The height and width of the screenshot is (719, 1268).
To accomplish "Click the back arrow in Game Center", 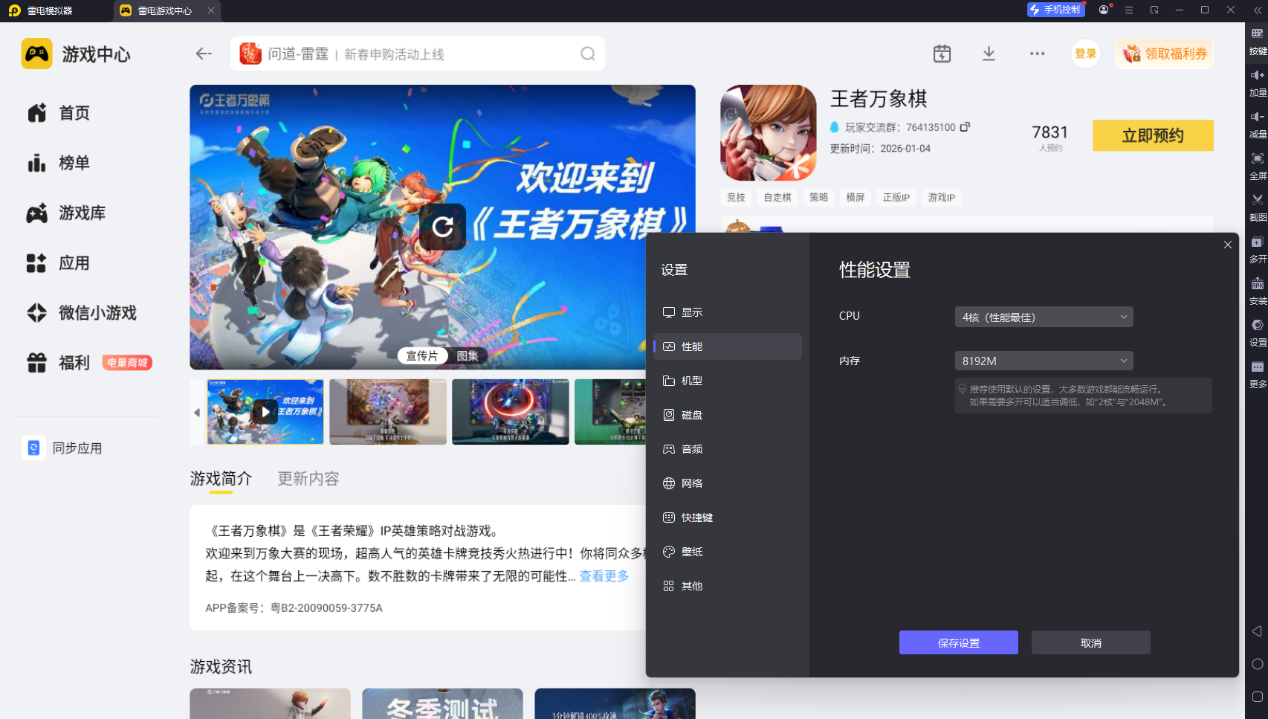I will [x=204, y=54].
